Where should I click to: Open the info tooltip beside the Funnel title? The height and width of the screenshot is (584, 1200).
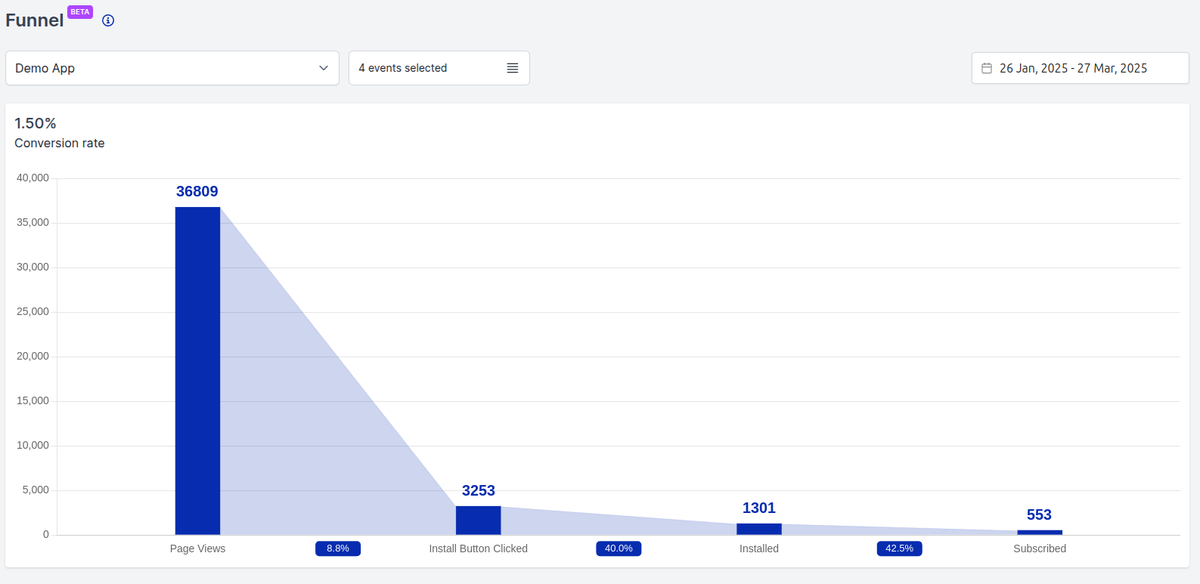pyautogui.click(x=107, y=19)
